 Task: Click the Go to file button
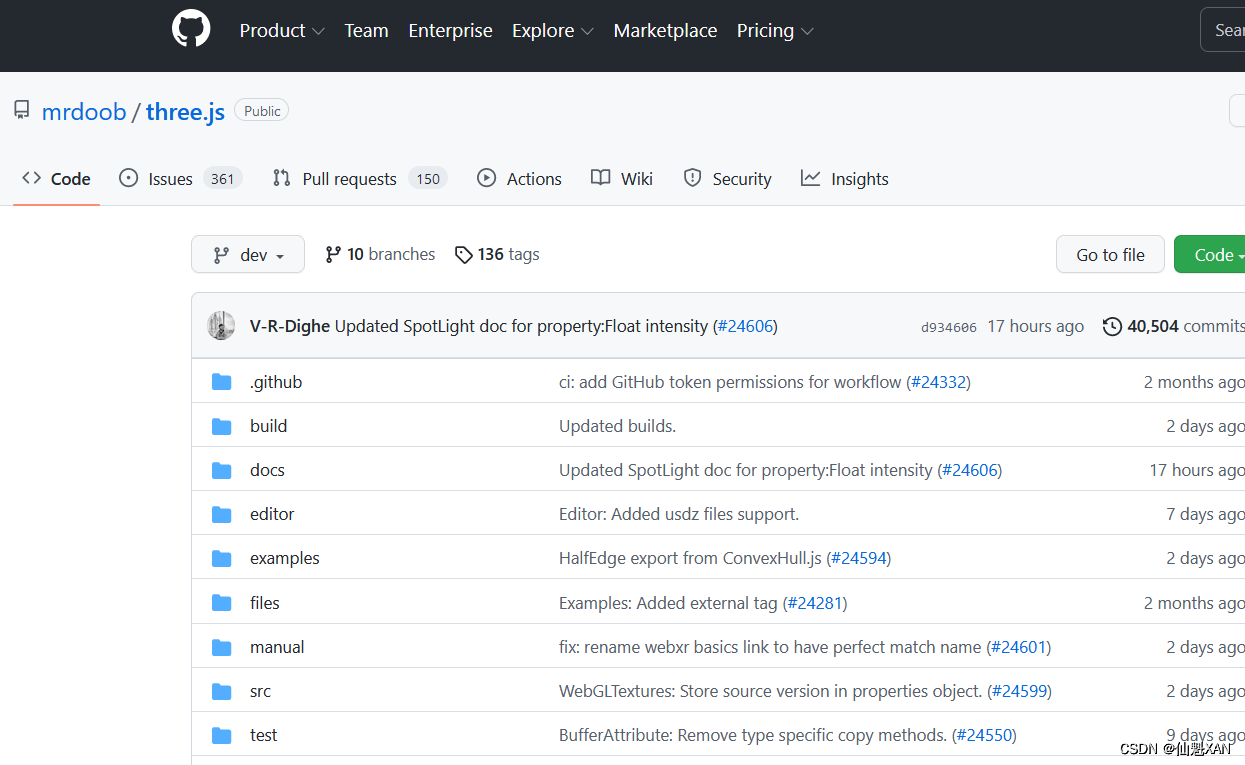pos(1110,255)
